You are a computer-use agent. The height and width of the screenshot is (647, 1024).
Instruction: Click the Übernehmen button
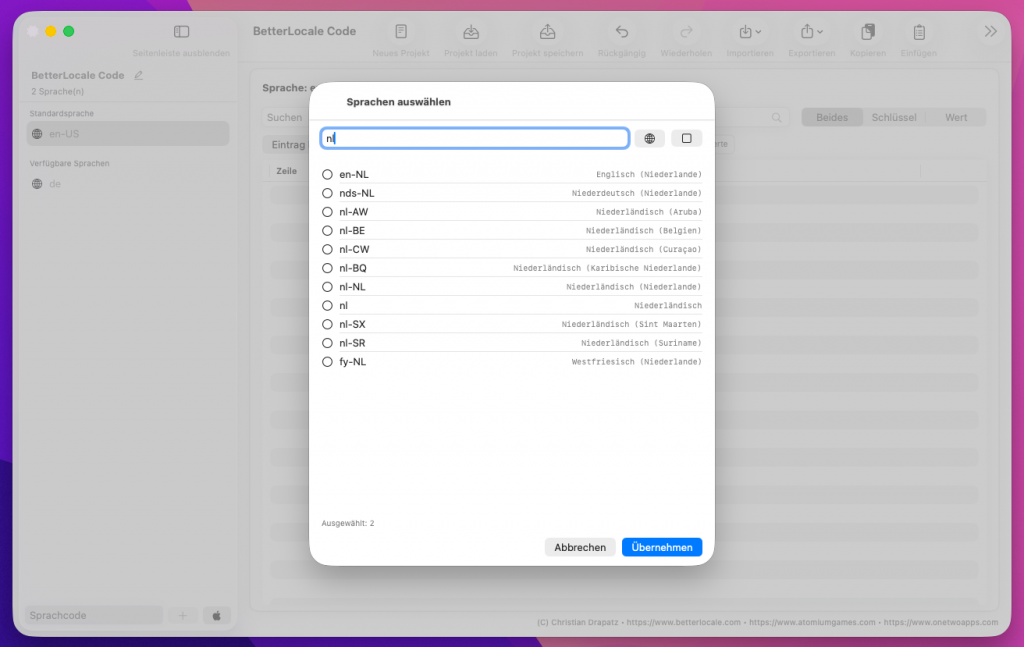pos(661,547)
